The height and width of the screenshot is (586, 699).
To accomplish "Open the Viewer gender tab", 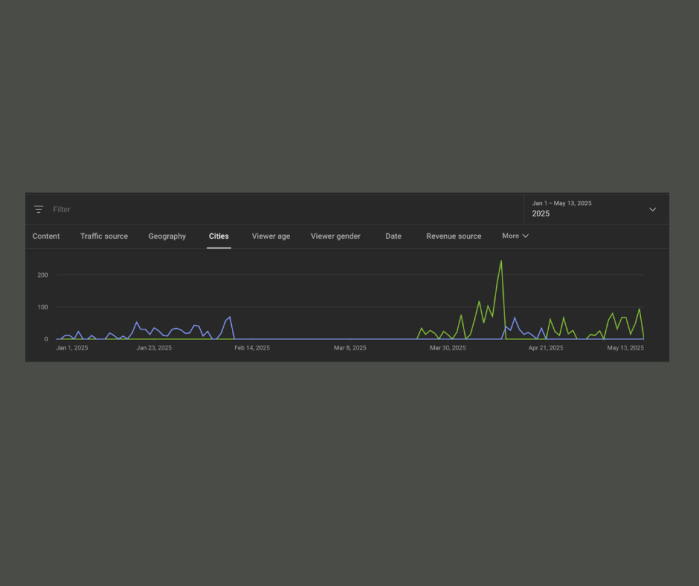I will (335, 237).
